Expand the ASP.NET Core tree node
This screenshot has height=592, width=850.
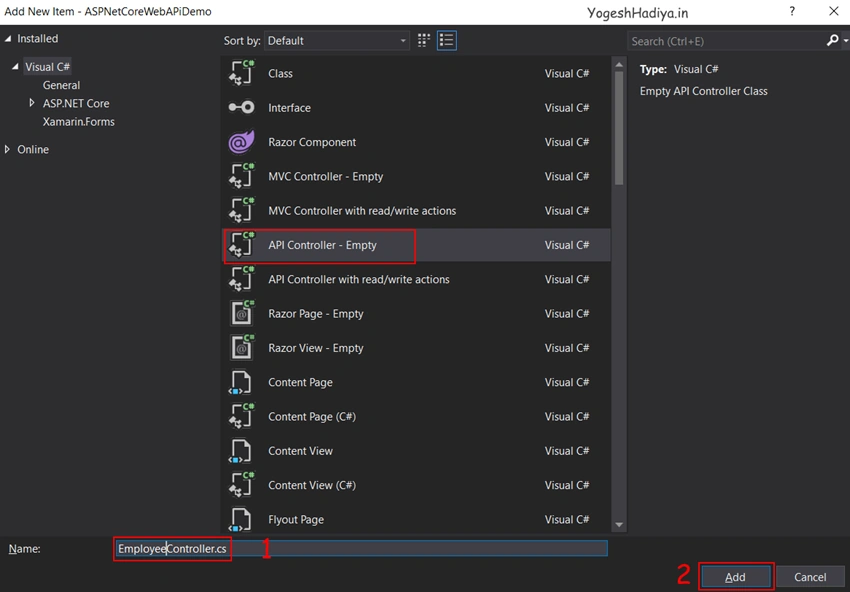[x=32, y=102]
